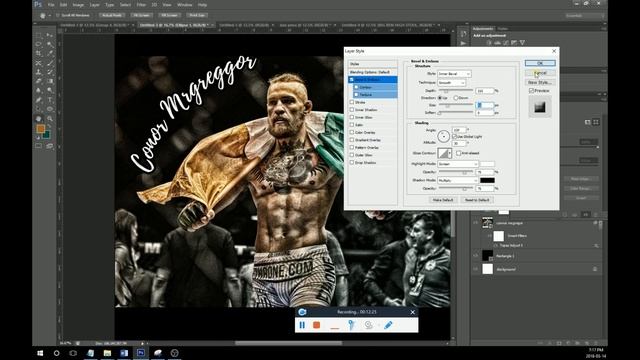Switch to the Adjustments panel tab
Viewport: 640px width, 360px height.
483,29
